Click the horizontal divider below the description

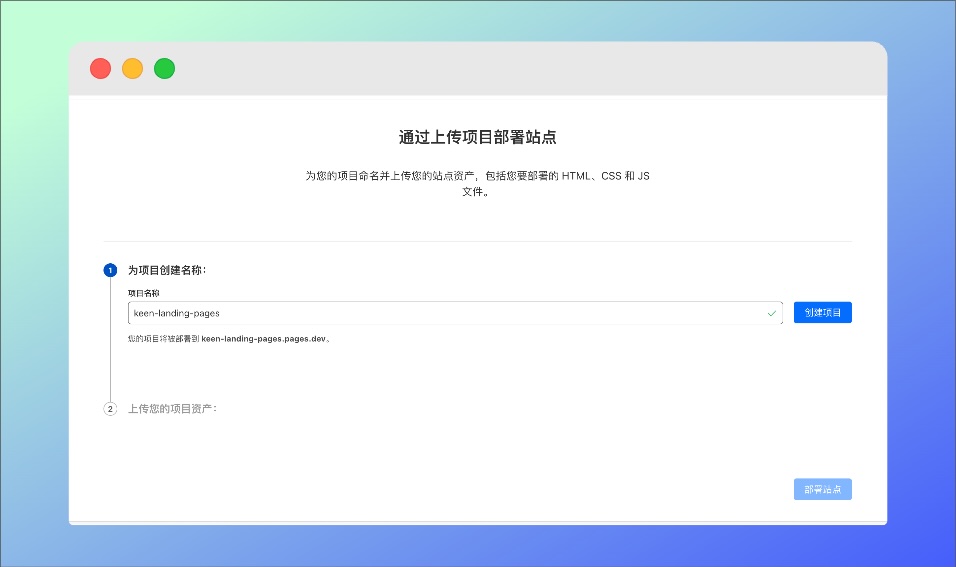click(477, 241)
